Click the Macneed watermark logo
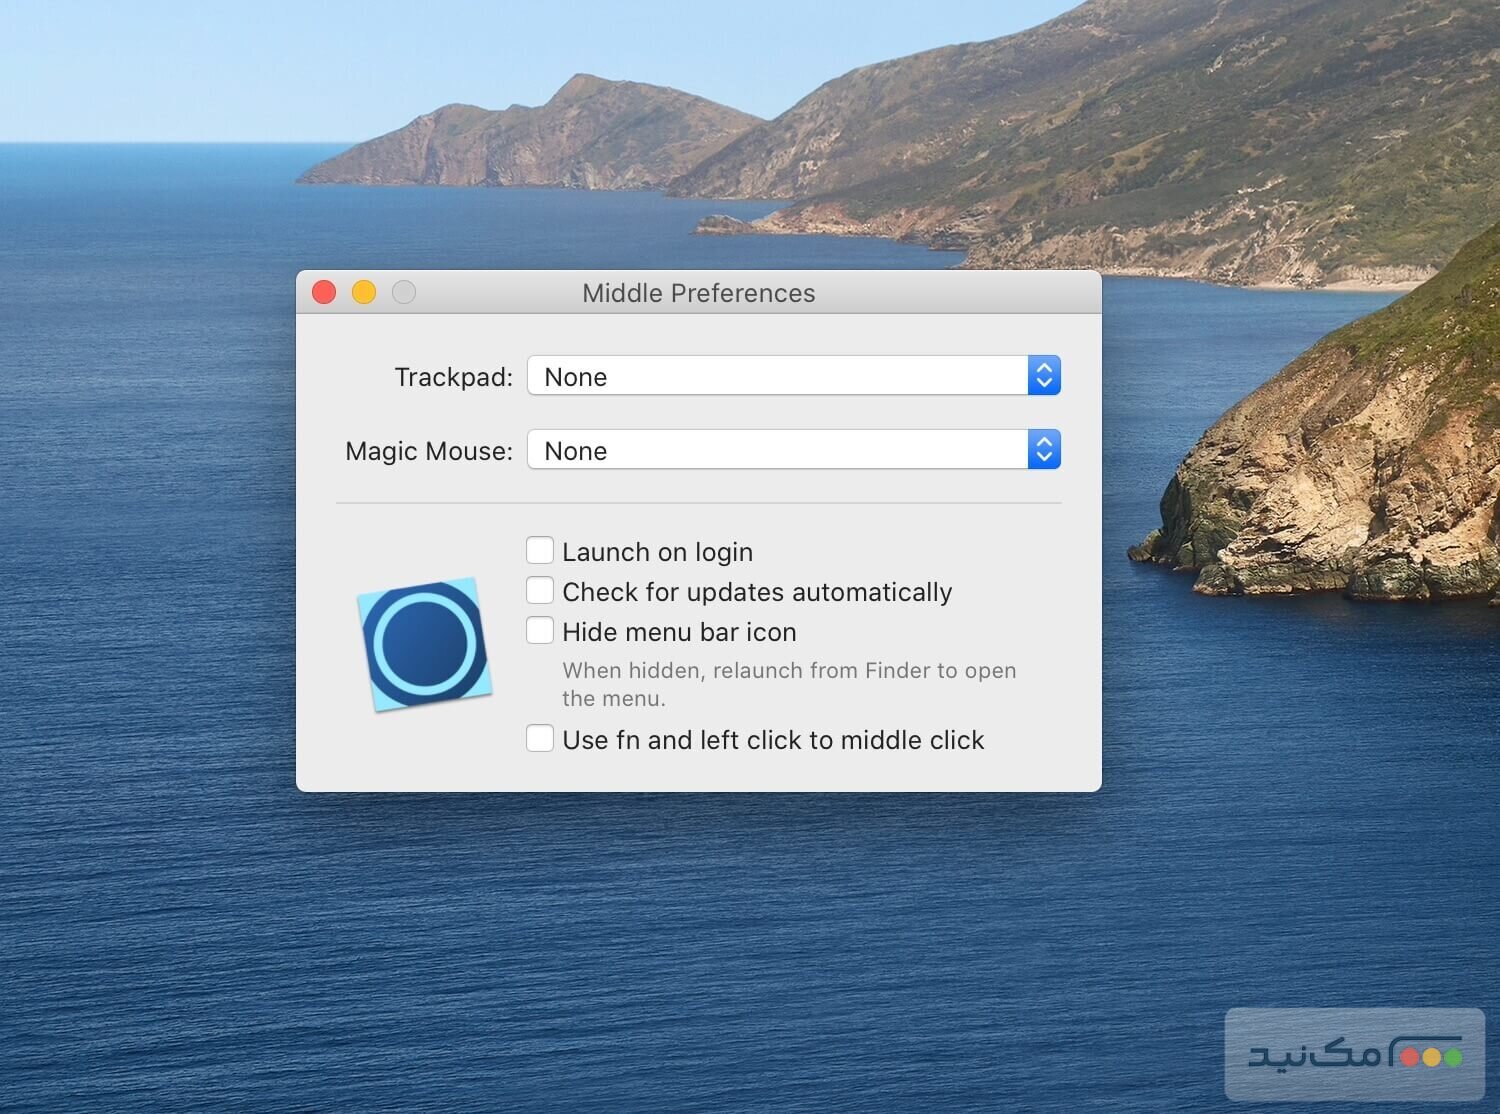Image resolution: width=1500 pixels, height=1114 pixels. [1354, 1055]
